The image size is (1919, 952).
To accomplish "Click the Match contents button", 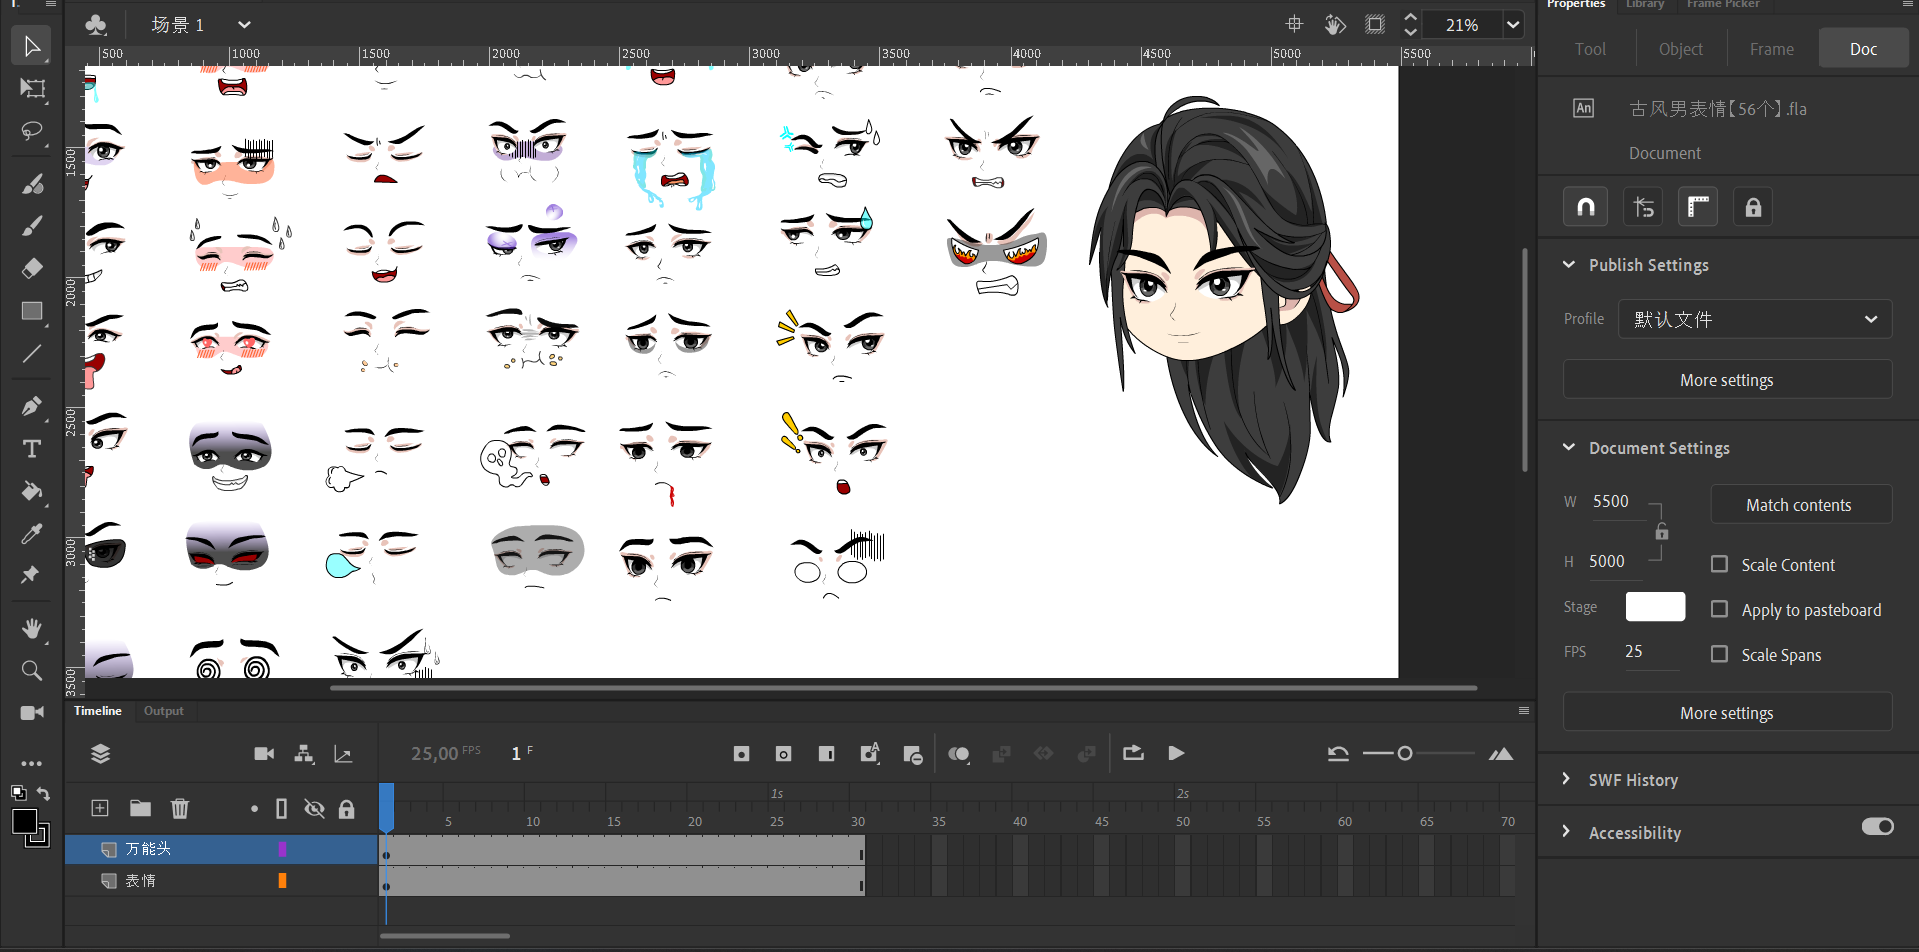I will pos(1799,505).
